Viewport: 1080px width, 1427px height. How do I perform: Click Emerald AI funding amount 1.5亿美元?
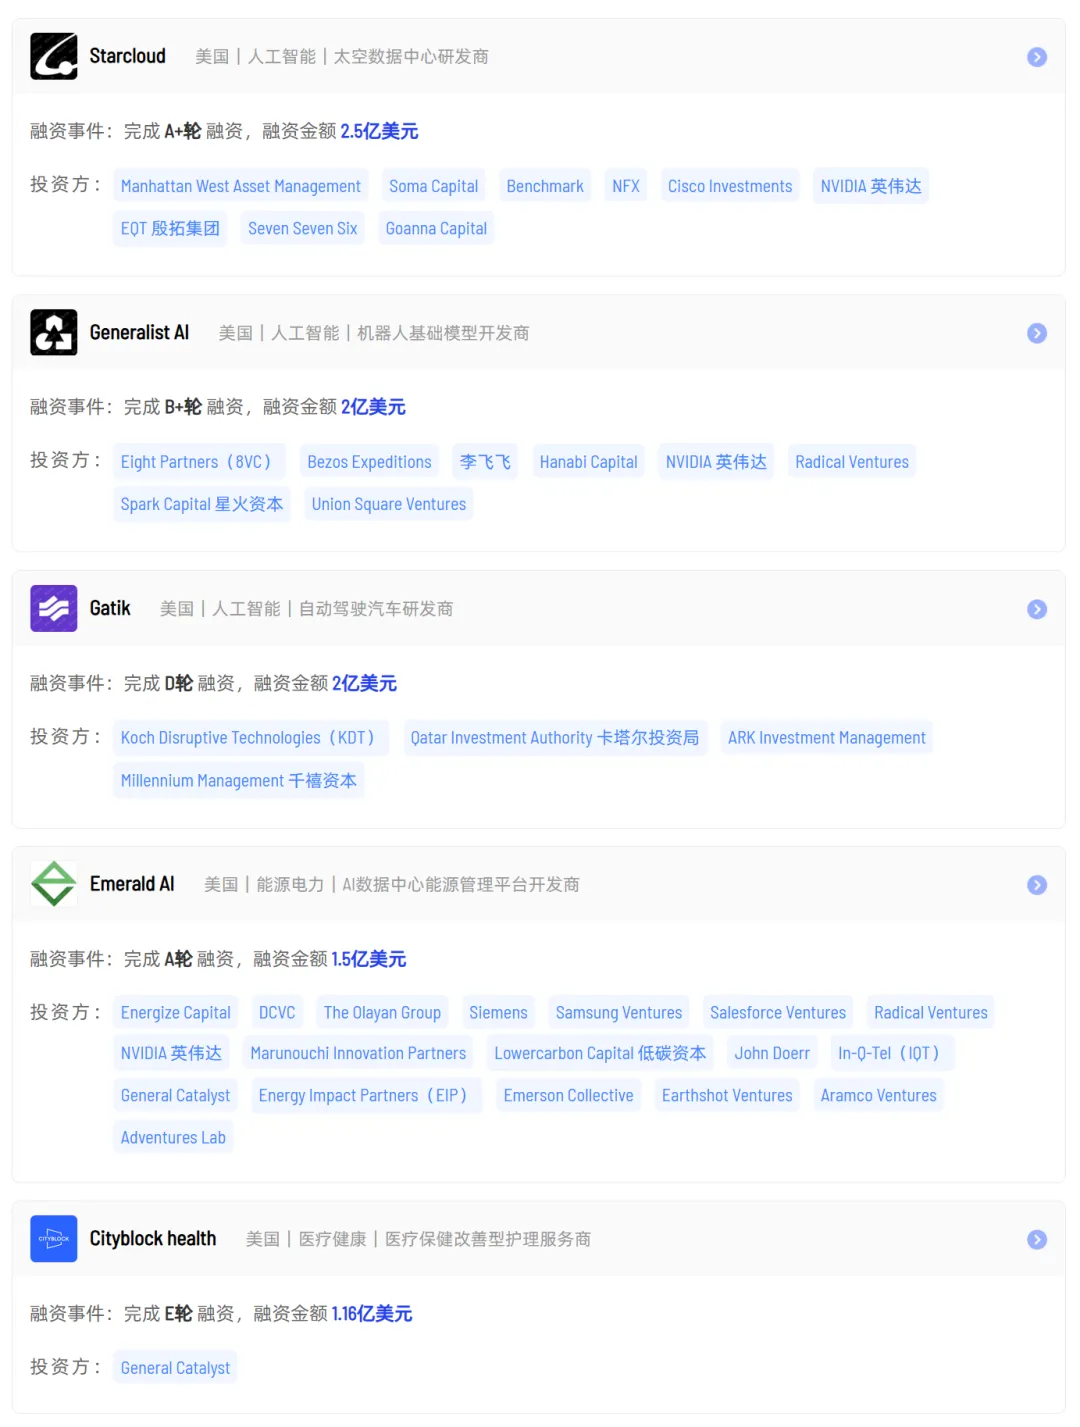(x=369, y=959)
